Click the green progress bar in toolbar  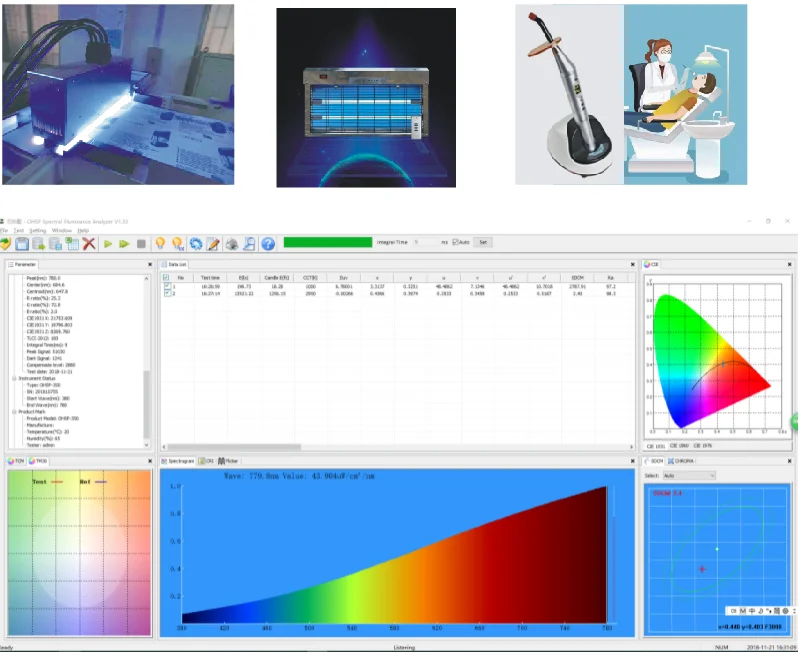pyautogui.click(x=328, y=242)
